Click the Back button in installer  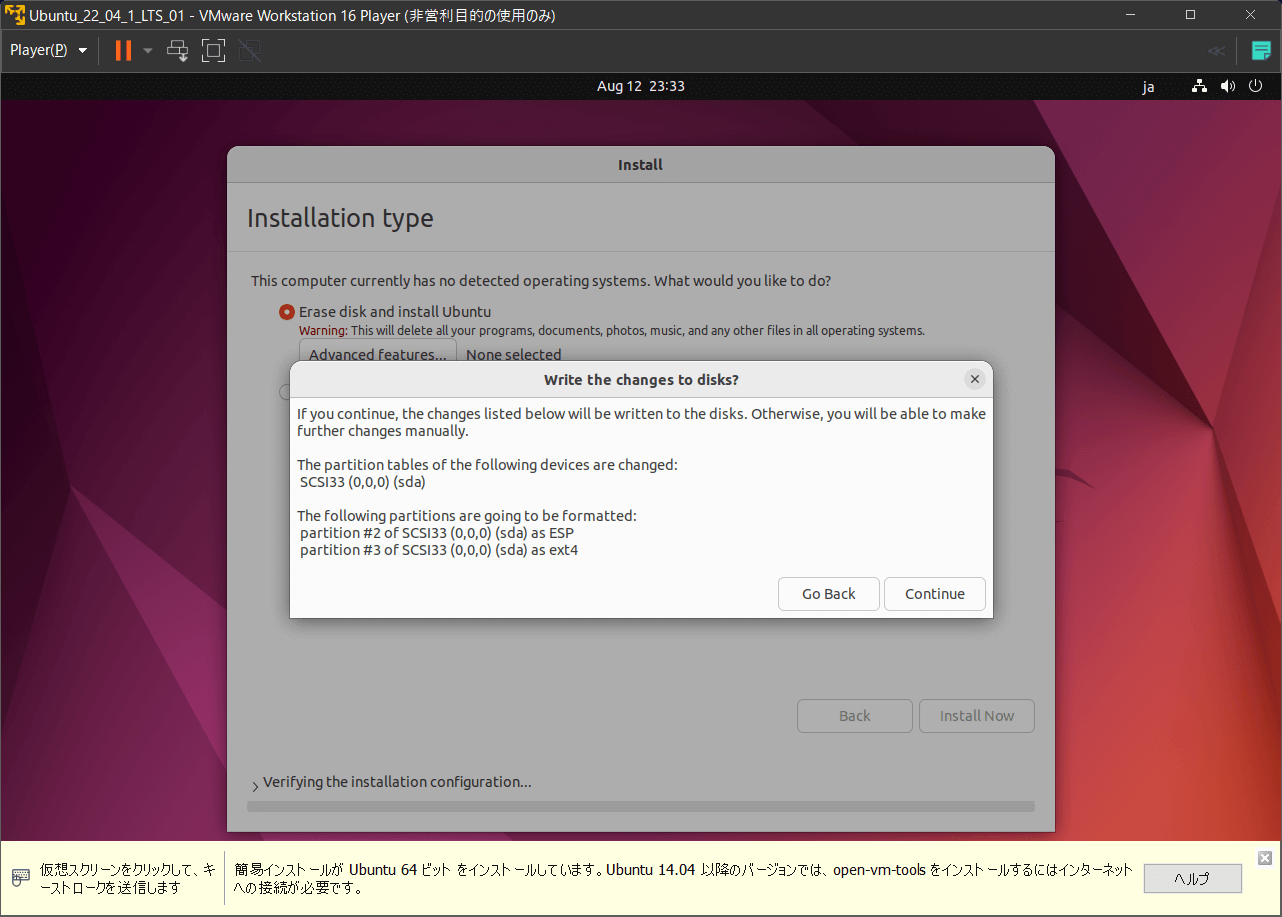point(855,716)
